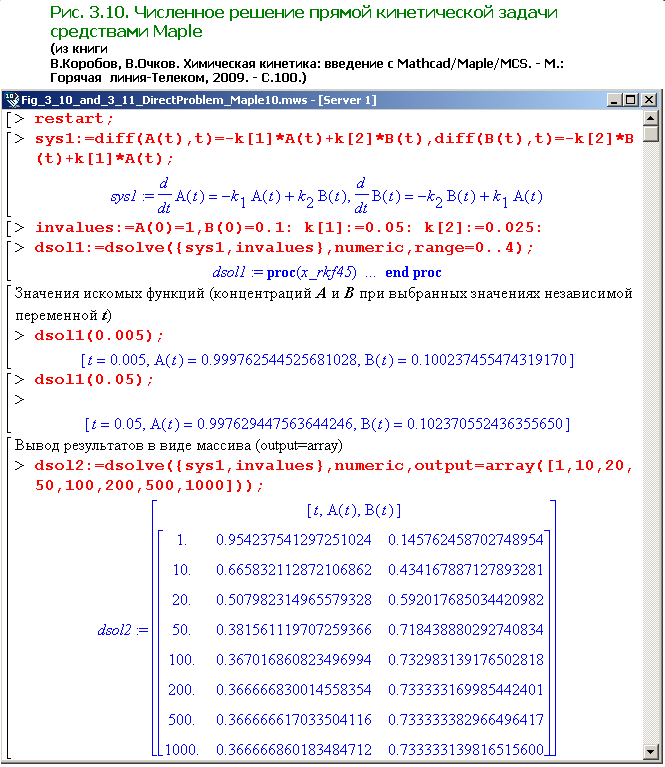Screen dimensions: 665x767
Task: Click the [t, A(t), B(t)] array header
Action: 353,510
